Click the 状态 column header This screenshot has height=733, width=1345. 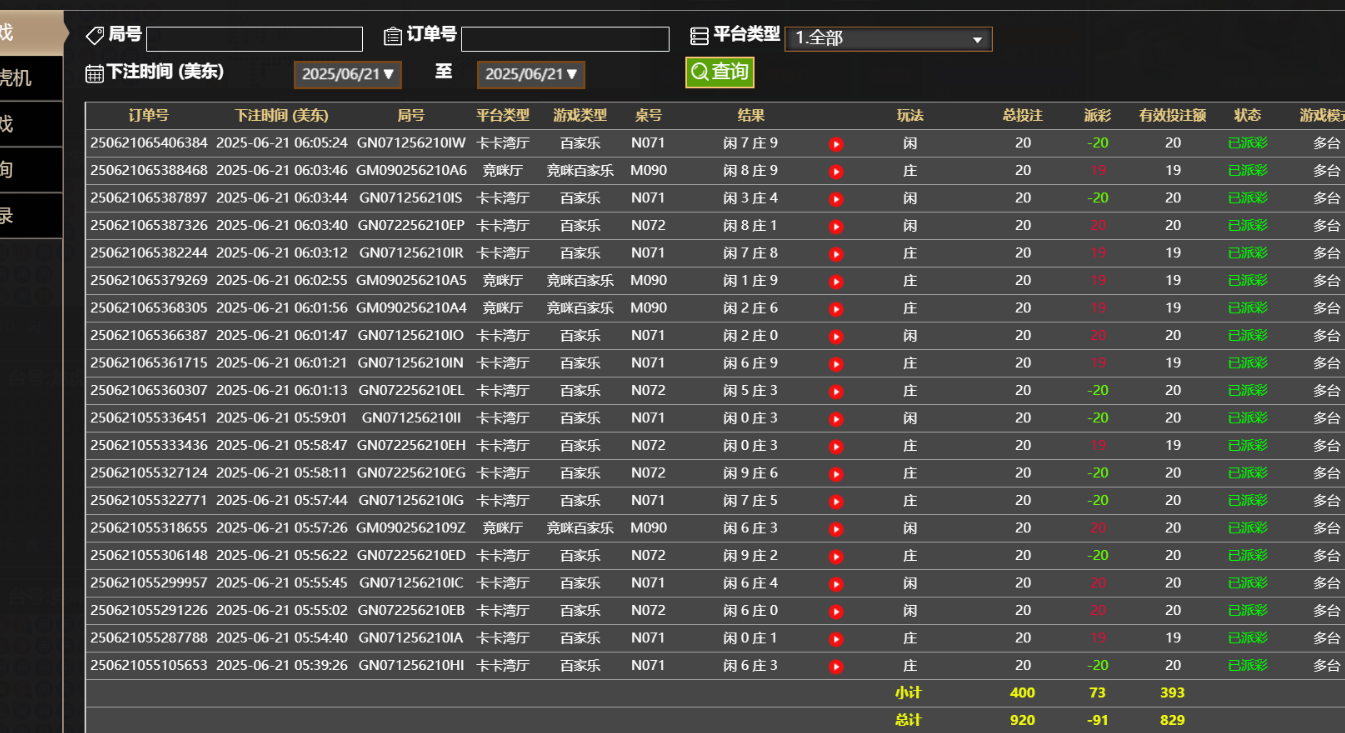(1248, 115)
